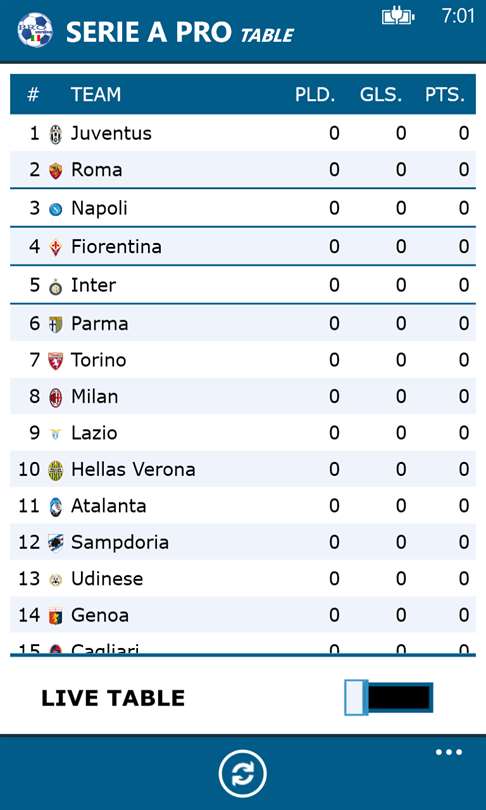Viewport: 486px width, 810px height.
Task: Open the Sampdoria team row
Action: tap(243, 542)
